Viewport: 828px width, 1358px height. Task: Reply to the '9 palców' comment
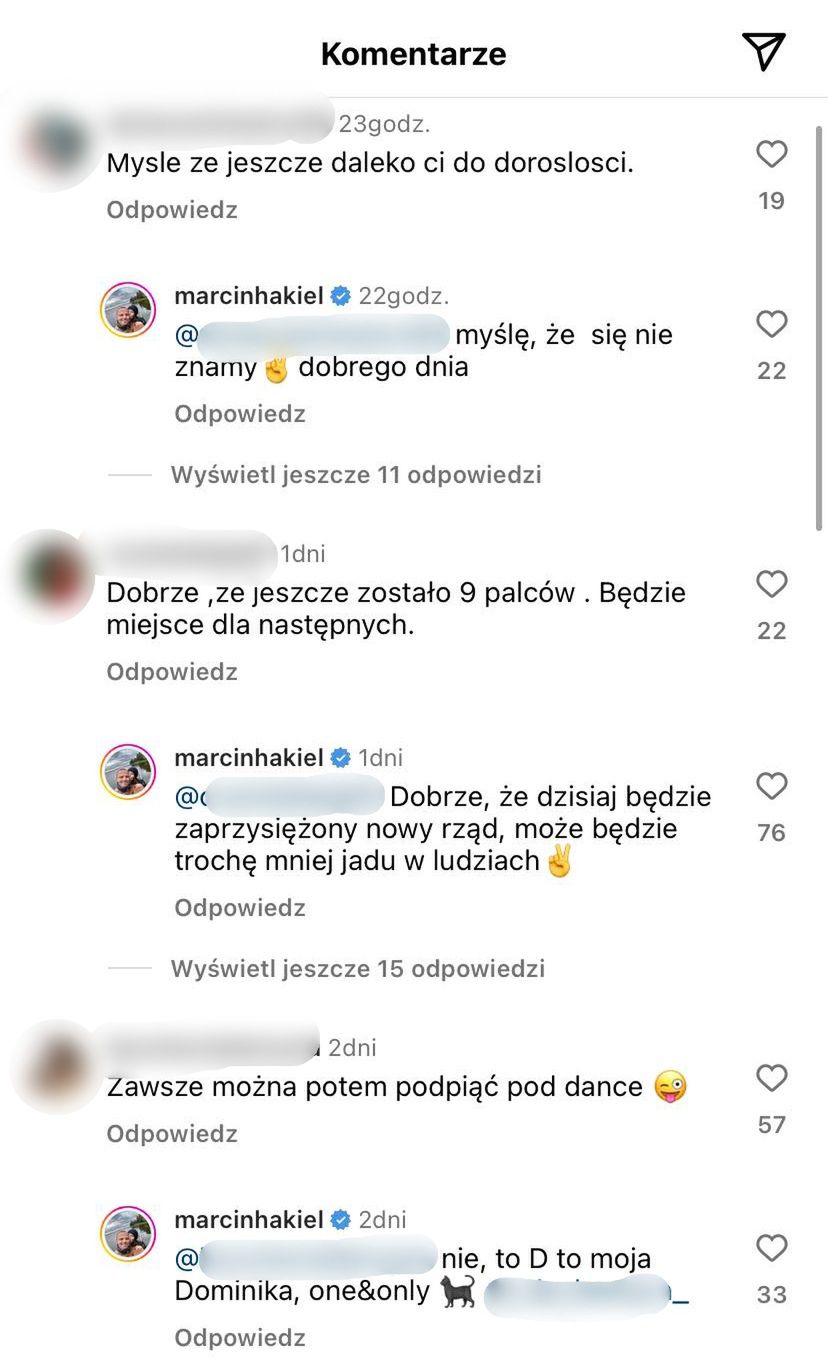172,672
